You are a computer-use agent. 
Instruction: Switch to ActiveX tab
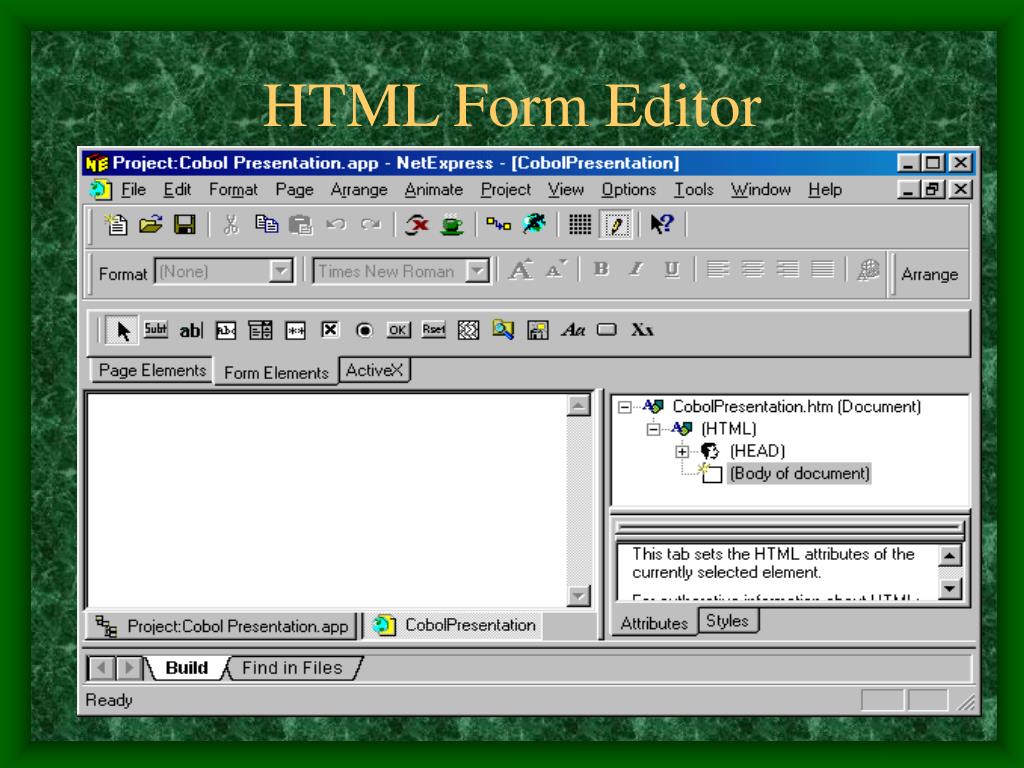374,370
